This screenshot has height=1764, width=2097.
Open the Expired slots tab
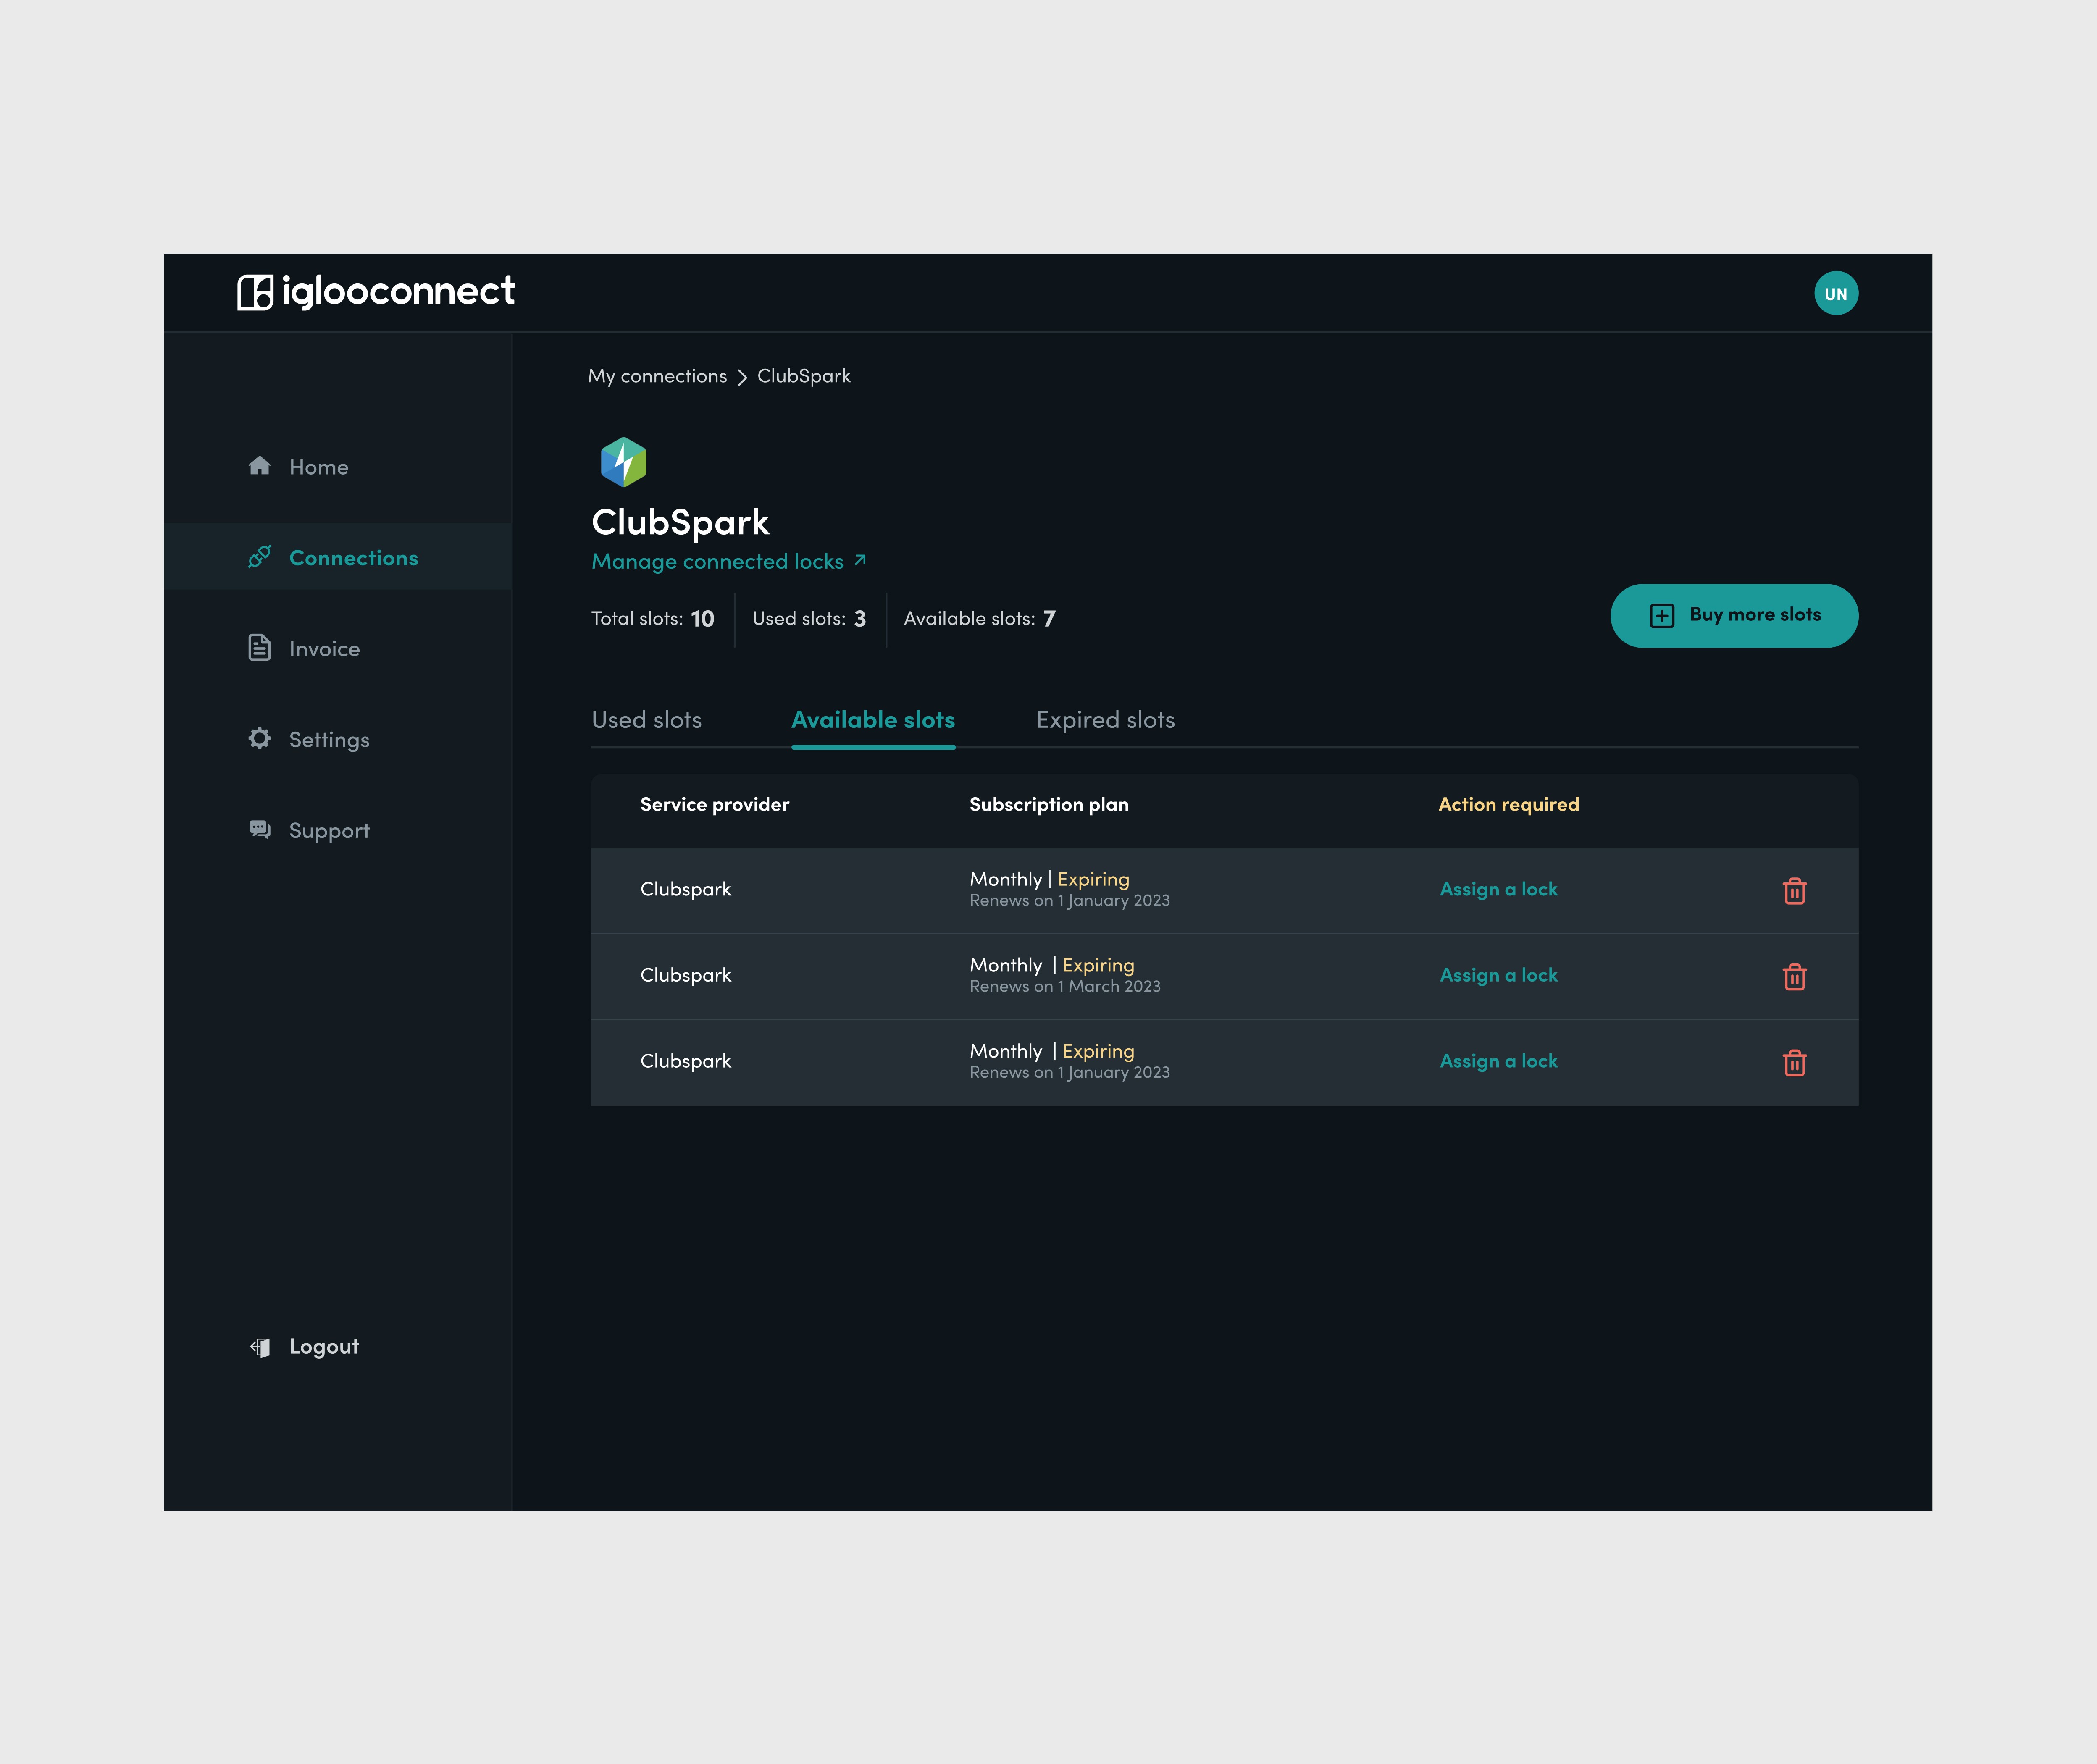[x=1105, y=720]
